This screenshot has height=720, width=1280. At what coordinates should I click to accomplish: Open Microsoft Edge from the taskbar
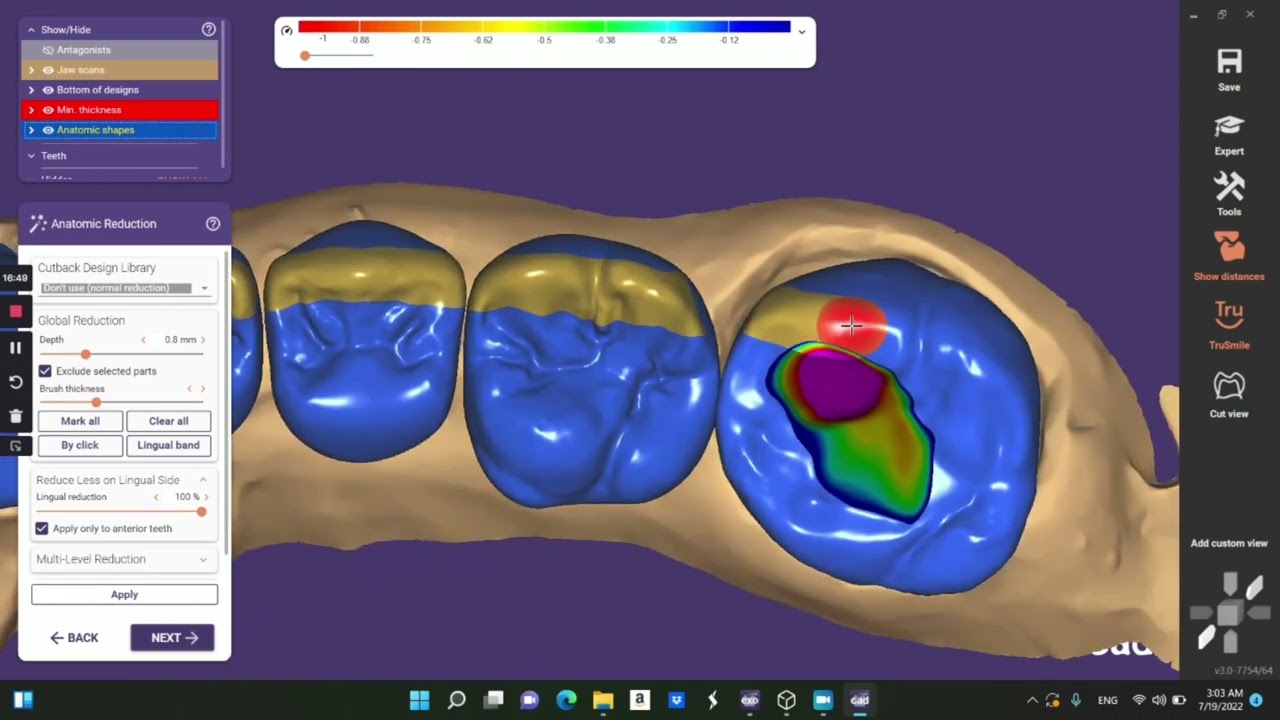click(566, 700)
